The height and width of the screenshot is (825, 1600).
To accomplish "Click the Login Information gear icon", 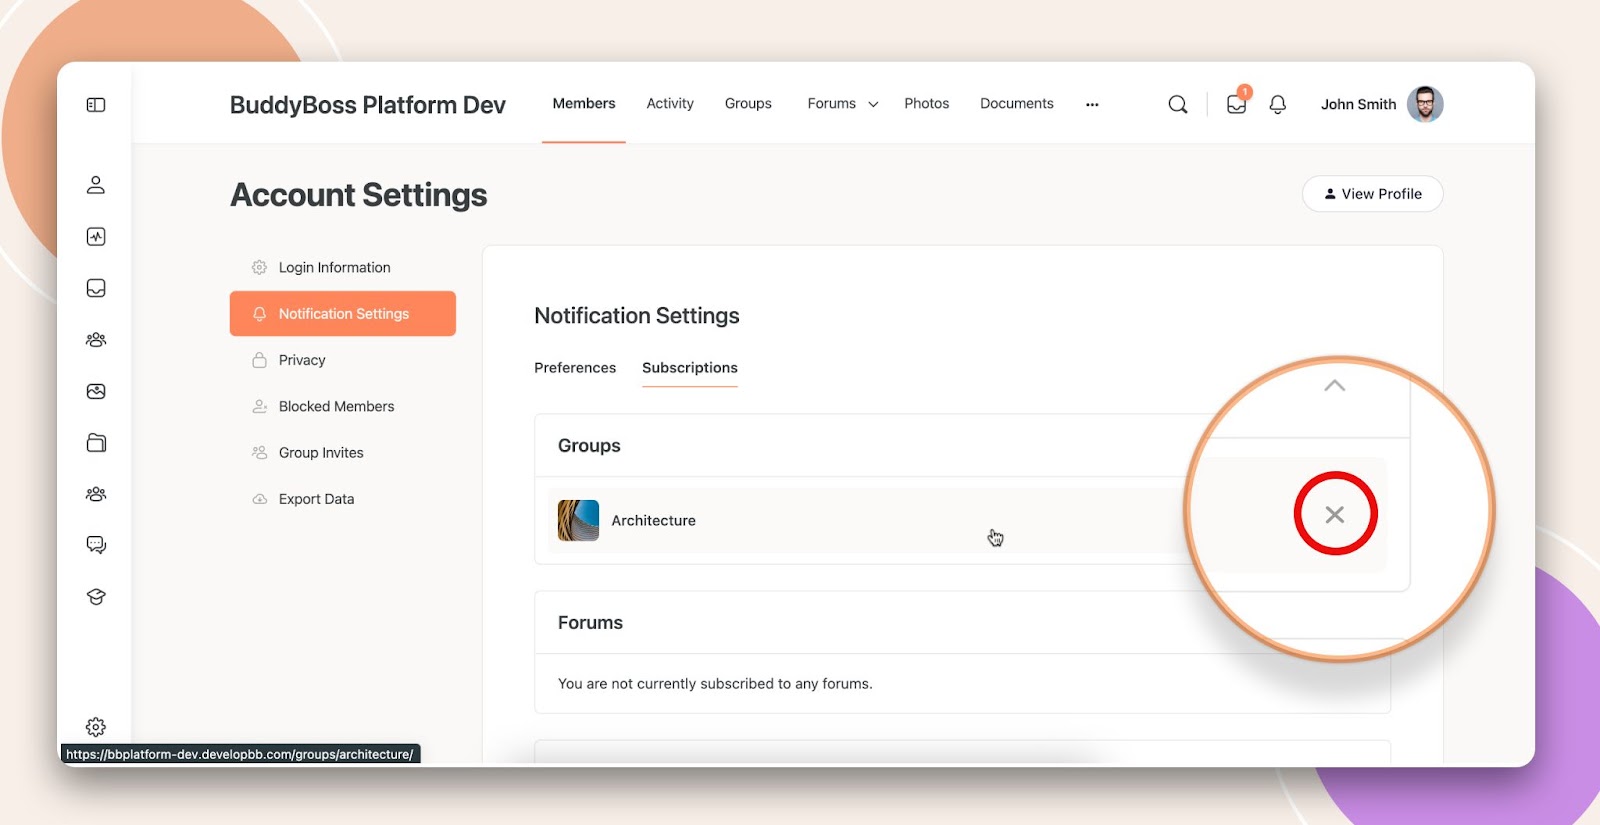I will pos(259,268).
